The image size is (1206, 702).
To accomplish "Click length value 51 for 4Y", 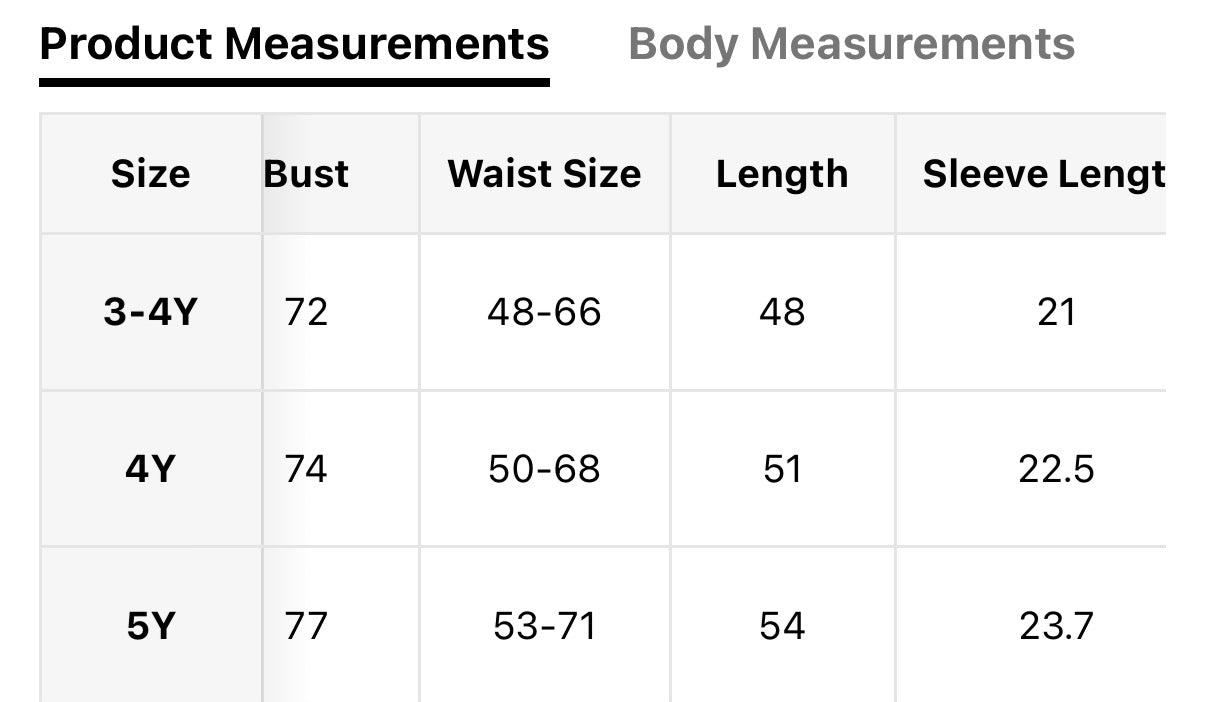I will tap(782, 468).
